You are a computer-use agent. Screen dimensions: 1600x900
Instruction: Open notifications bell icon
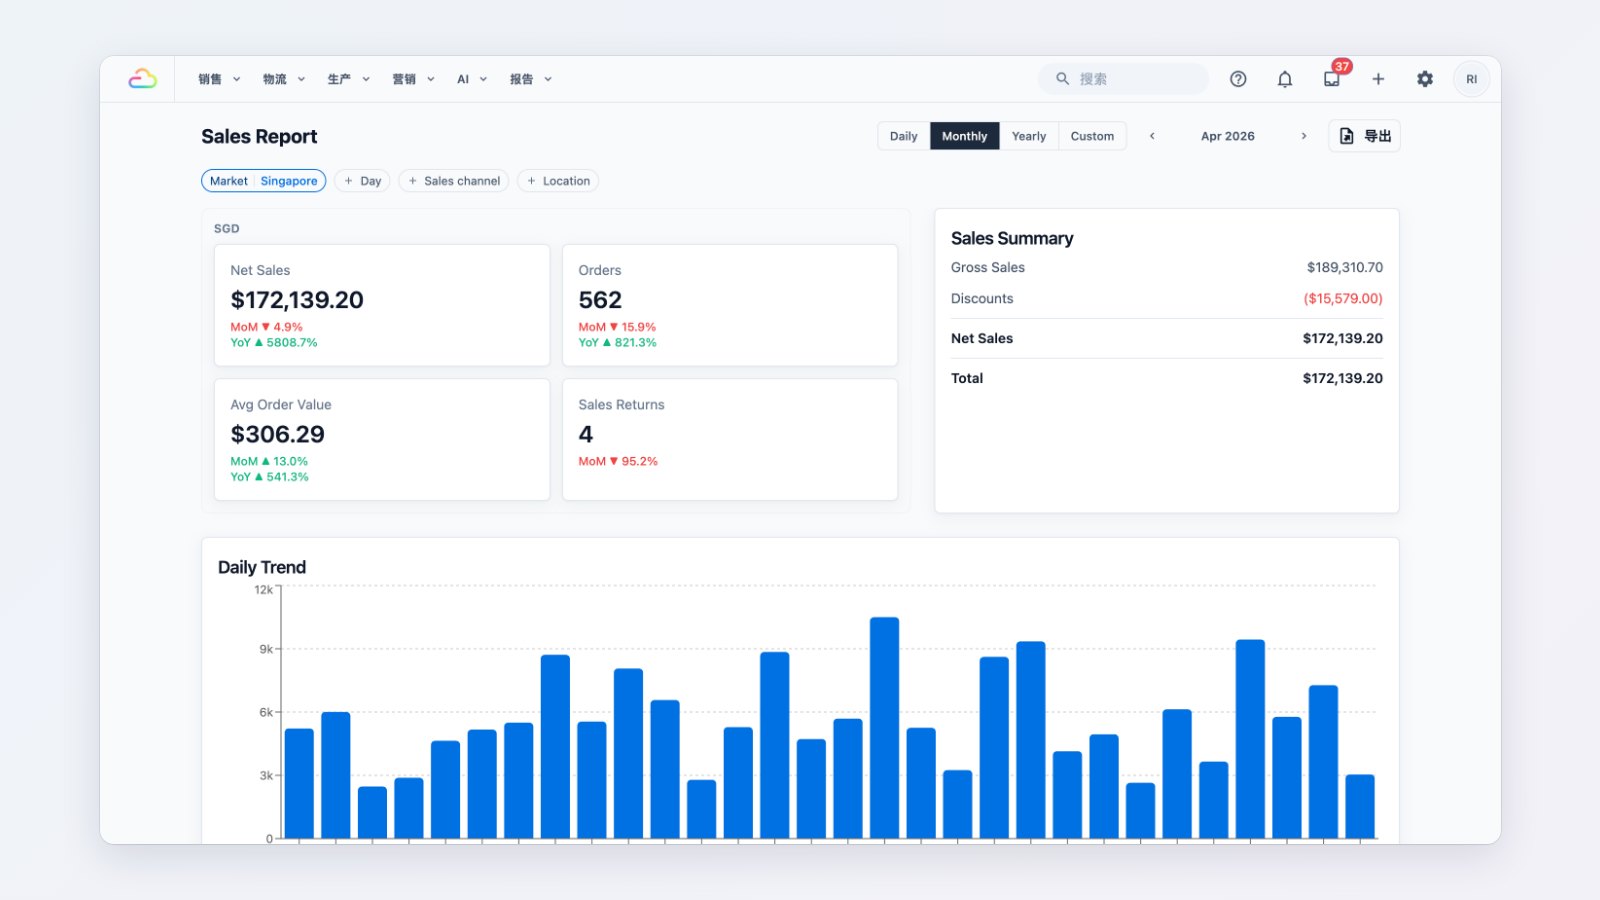pyautogui.click(x=1285, y=79)
